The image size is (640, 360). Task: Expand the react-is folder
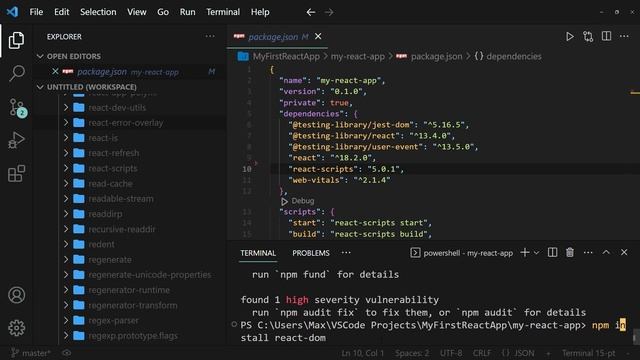pyautogui.click(x=66, y=138)
